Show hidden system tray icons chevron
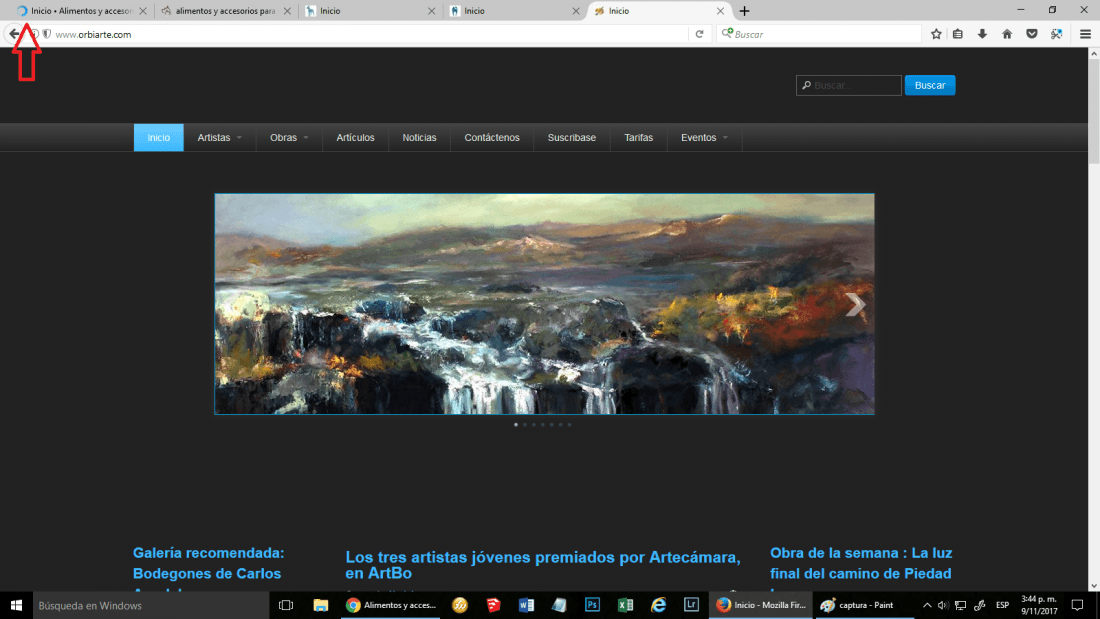1100x619 pixels. [927, 605]
